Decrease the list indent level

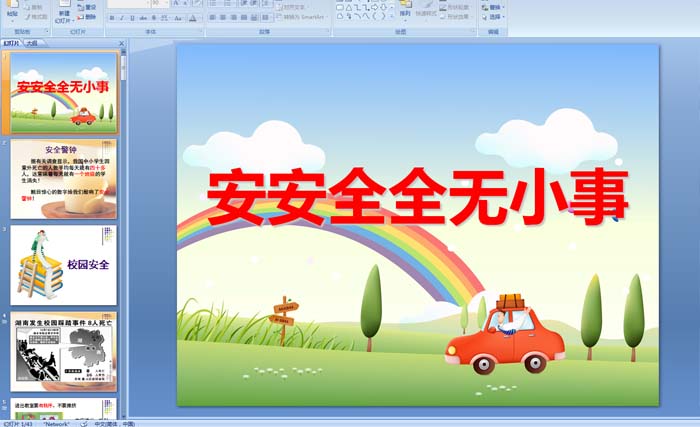(244, 3)
